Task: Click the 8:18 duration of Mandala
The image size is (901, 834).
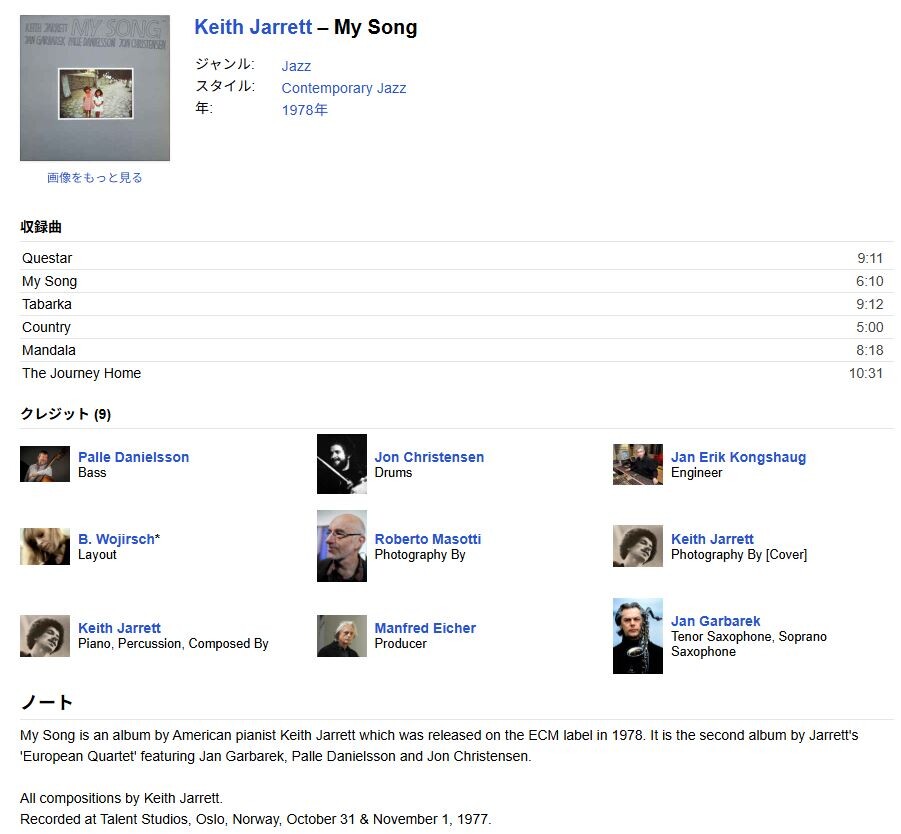Action: pyautogui.click(x=870, y=350)
